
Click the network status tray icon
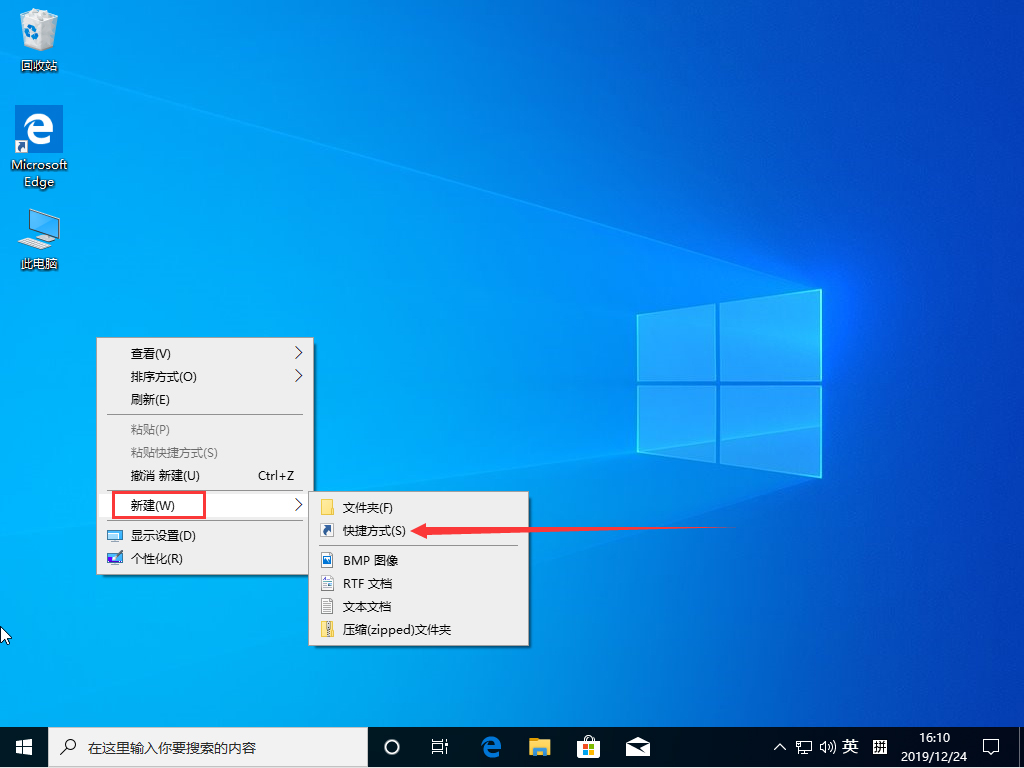(803, 747)
